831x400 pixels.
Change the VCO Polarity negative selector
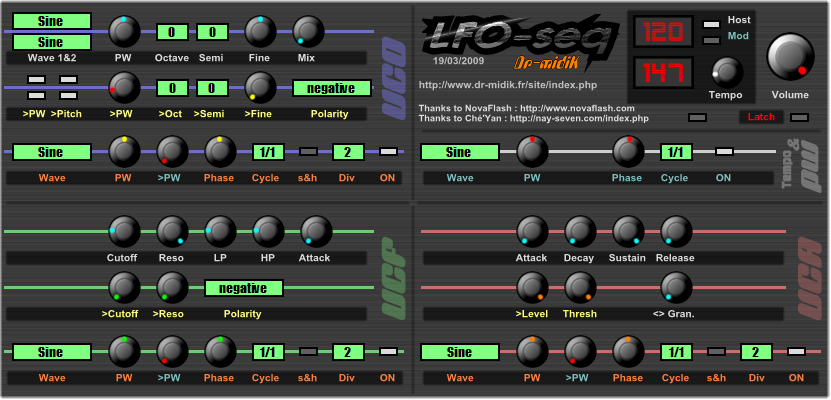(331, 88)
